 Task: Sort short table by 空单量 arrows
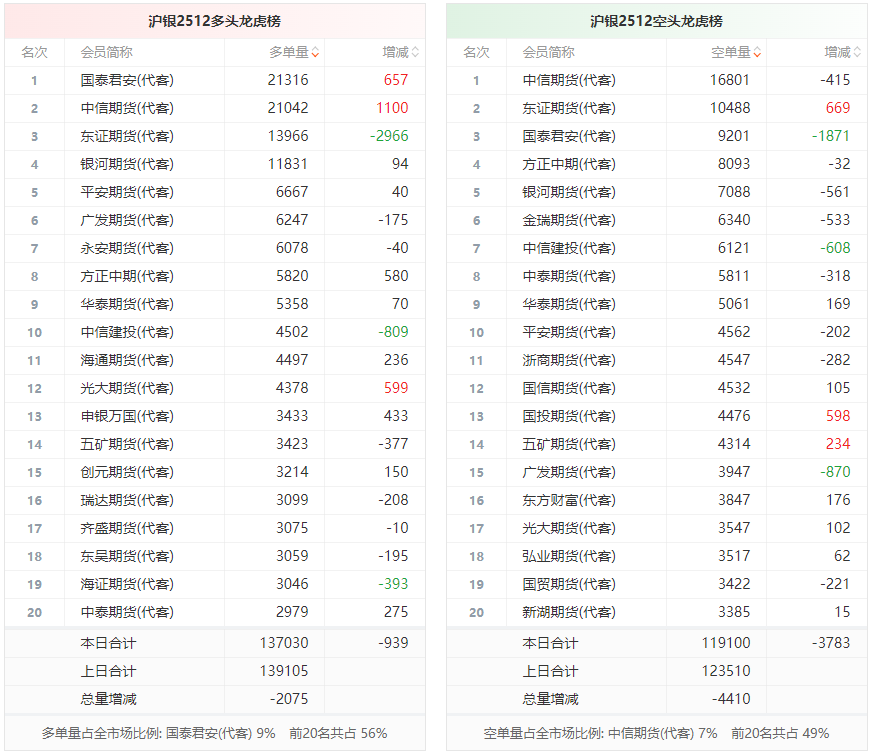(x=757, y=53)
